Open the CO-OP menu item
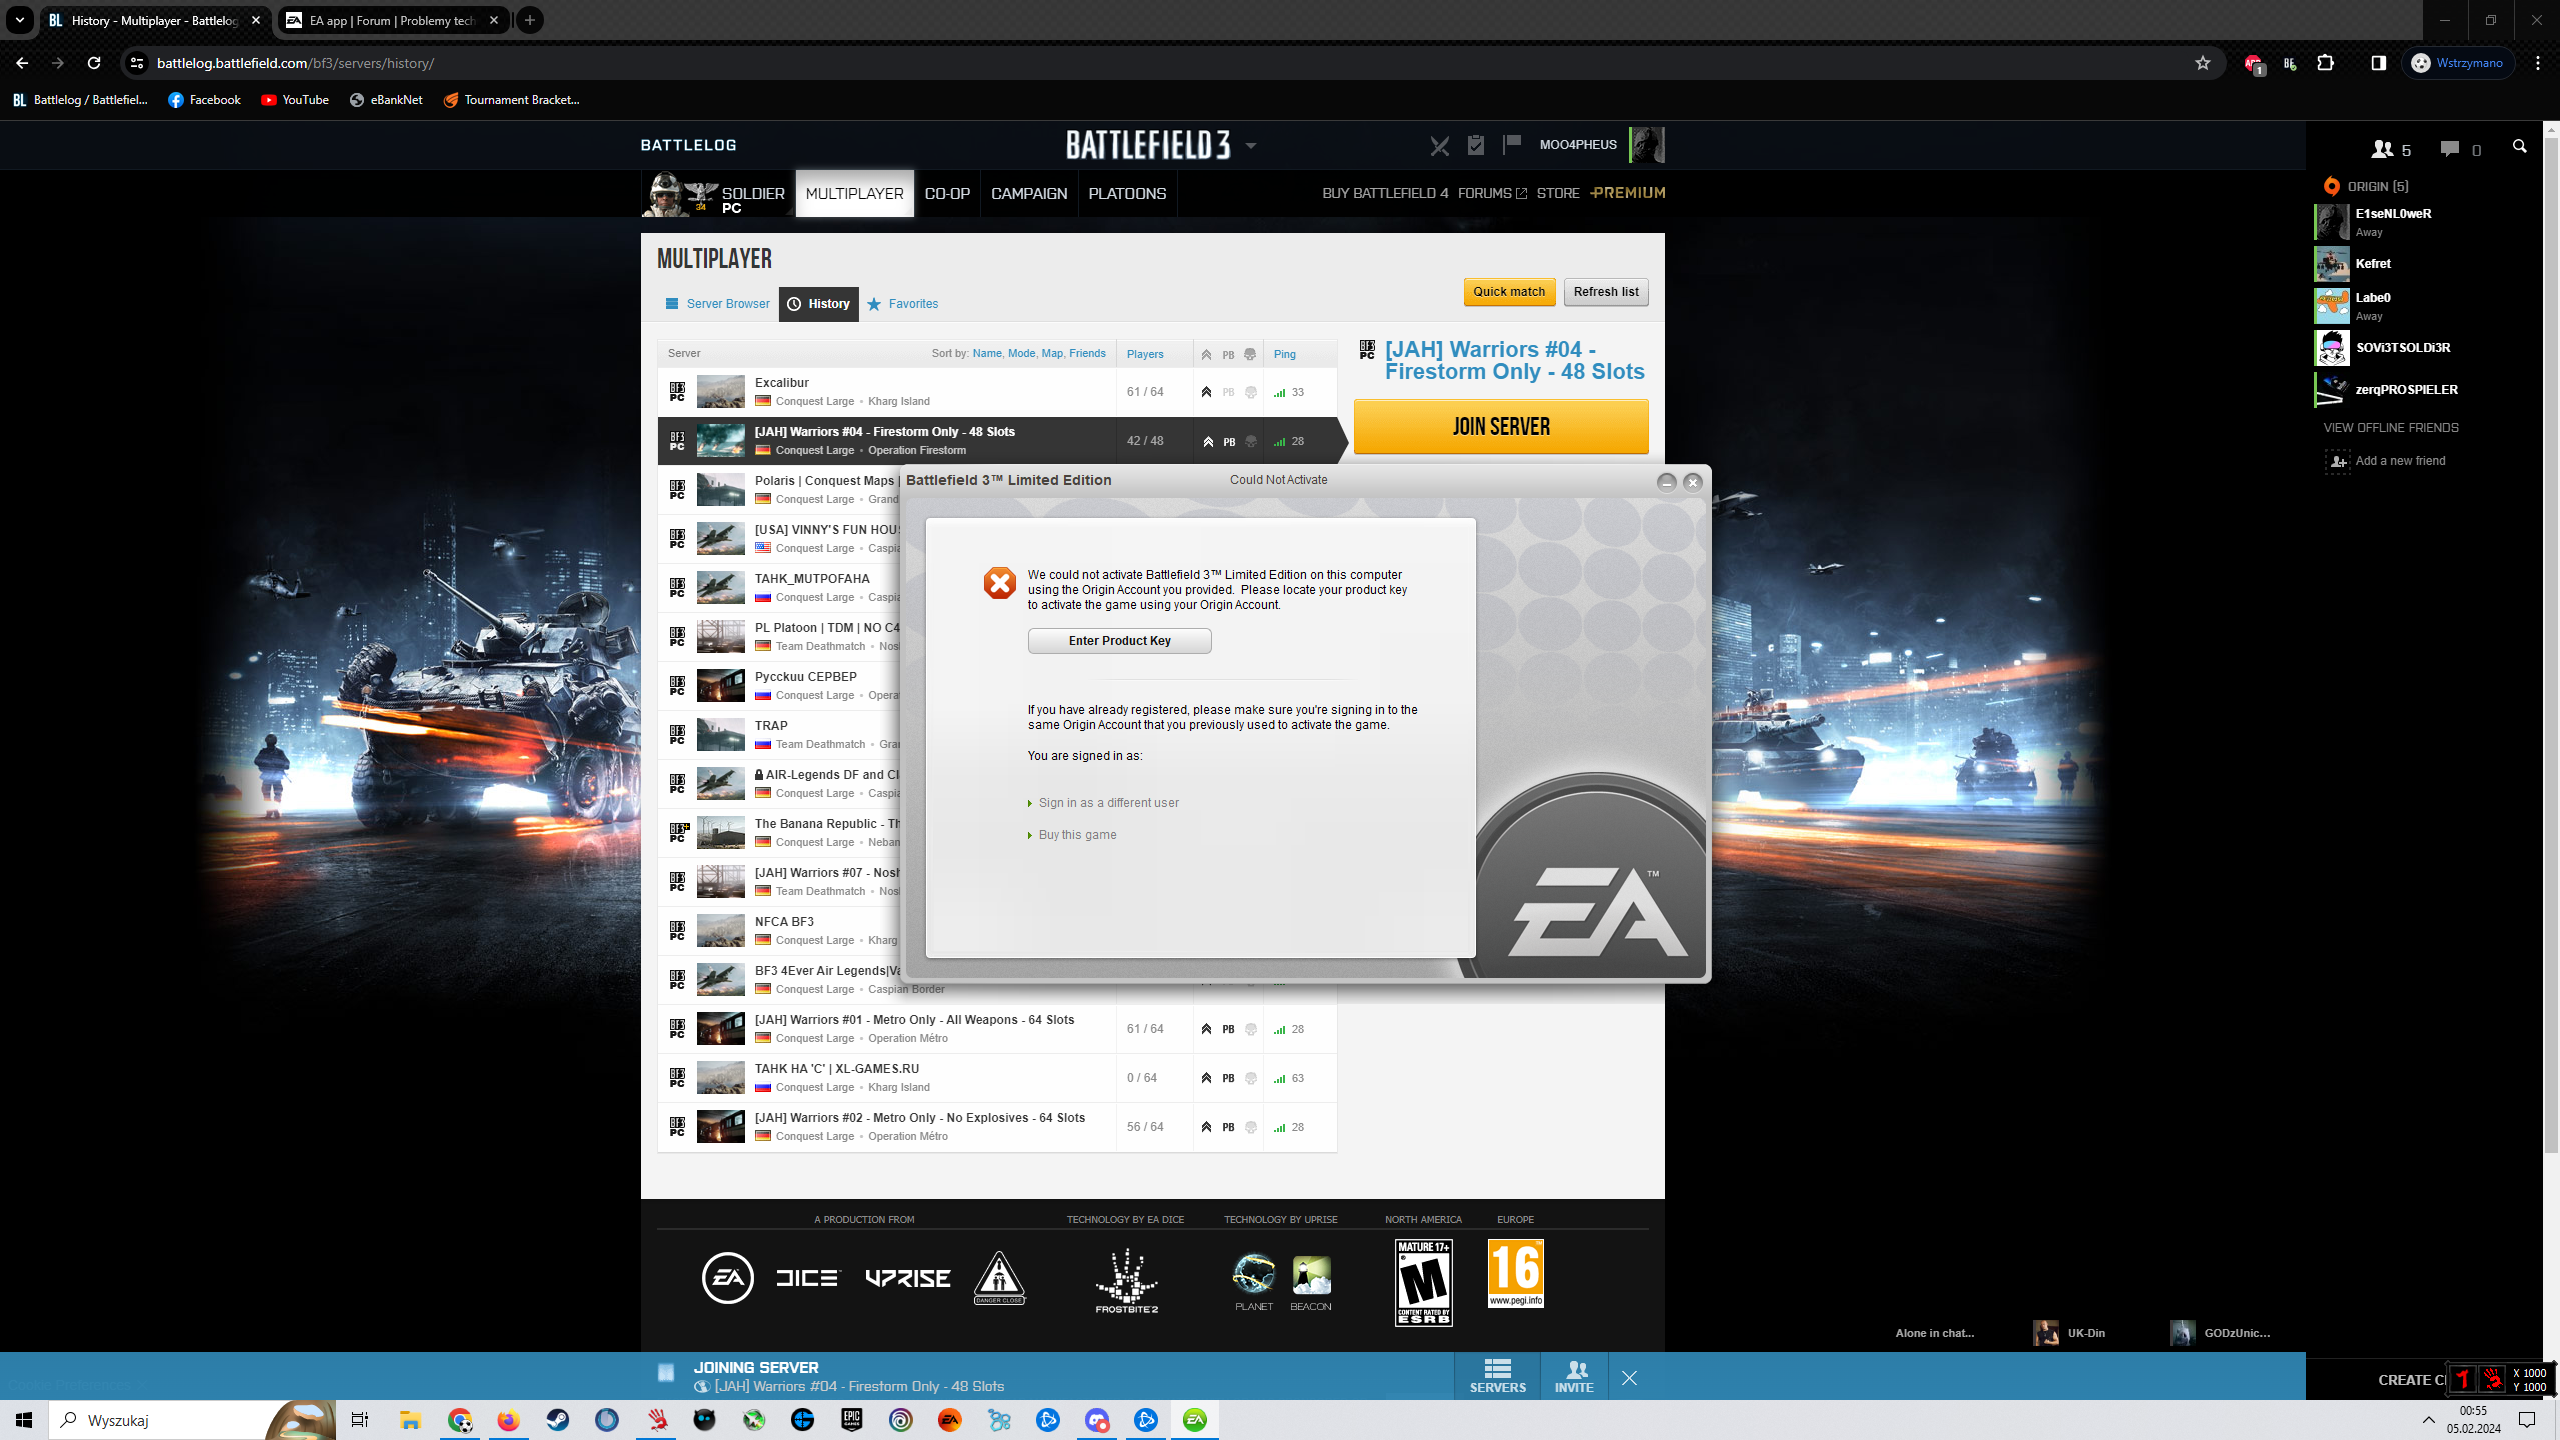Screen dimensions: 2560x1440 click(947, 193)
